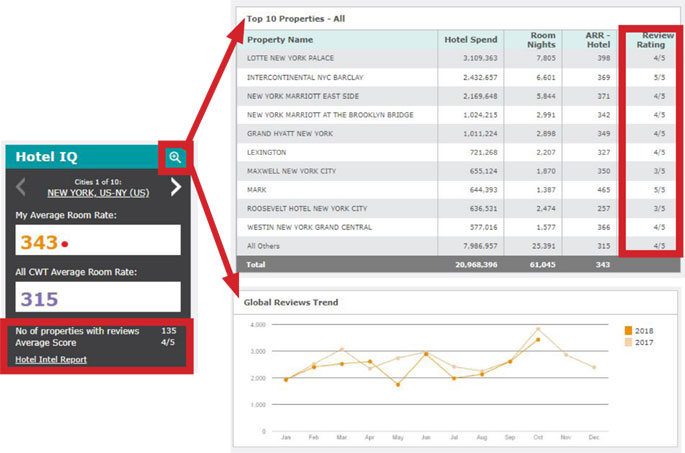Image resolution: width=685 pixels, height=453 pixels.
Task: Click hotel spend value 3,109,363
Action: tap(480, 58)
